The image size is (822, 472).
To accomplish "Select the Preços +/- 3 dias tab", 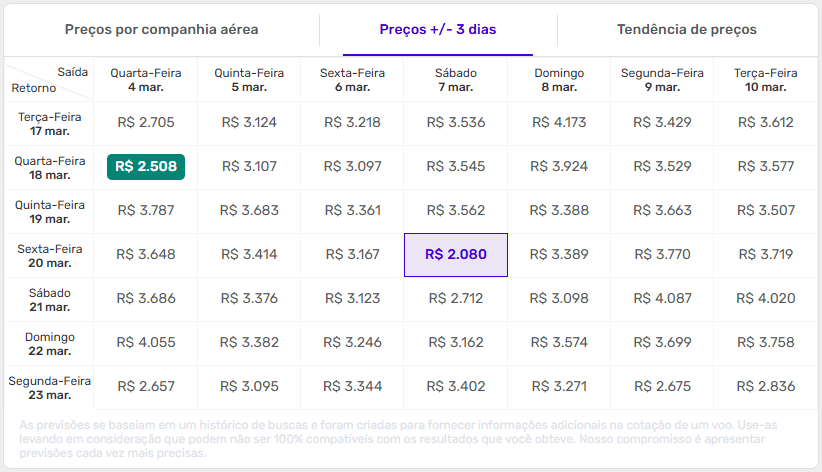I will point(438,30).
